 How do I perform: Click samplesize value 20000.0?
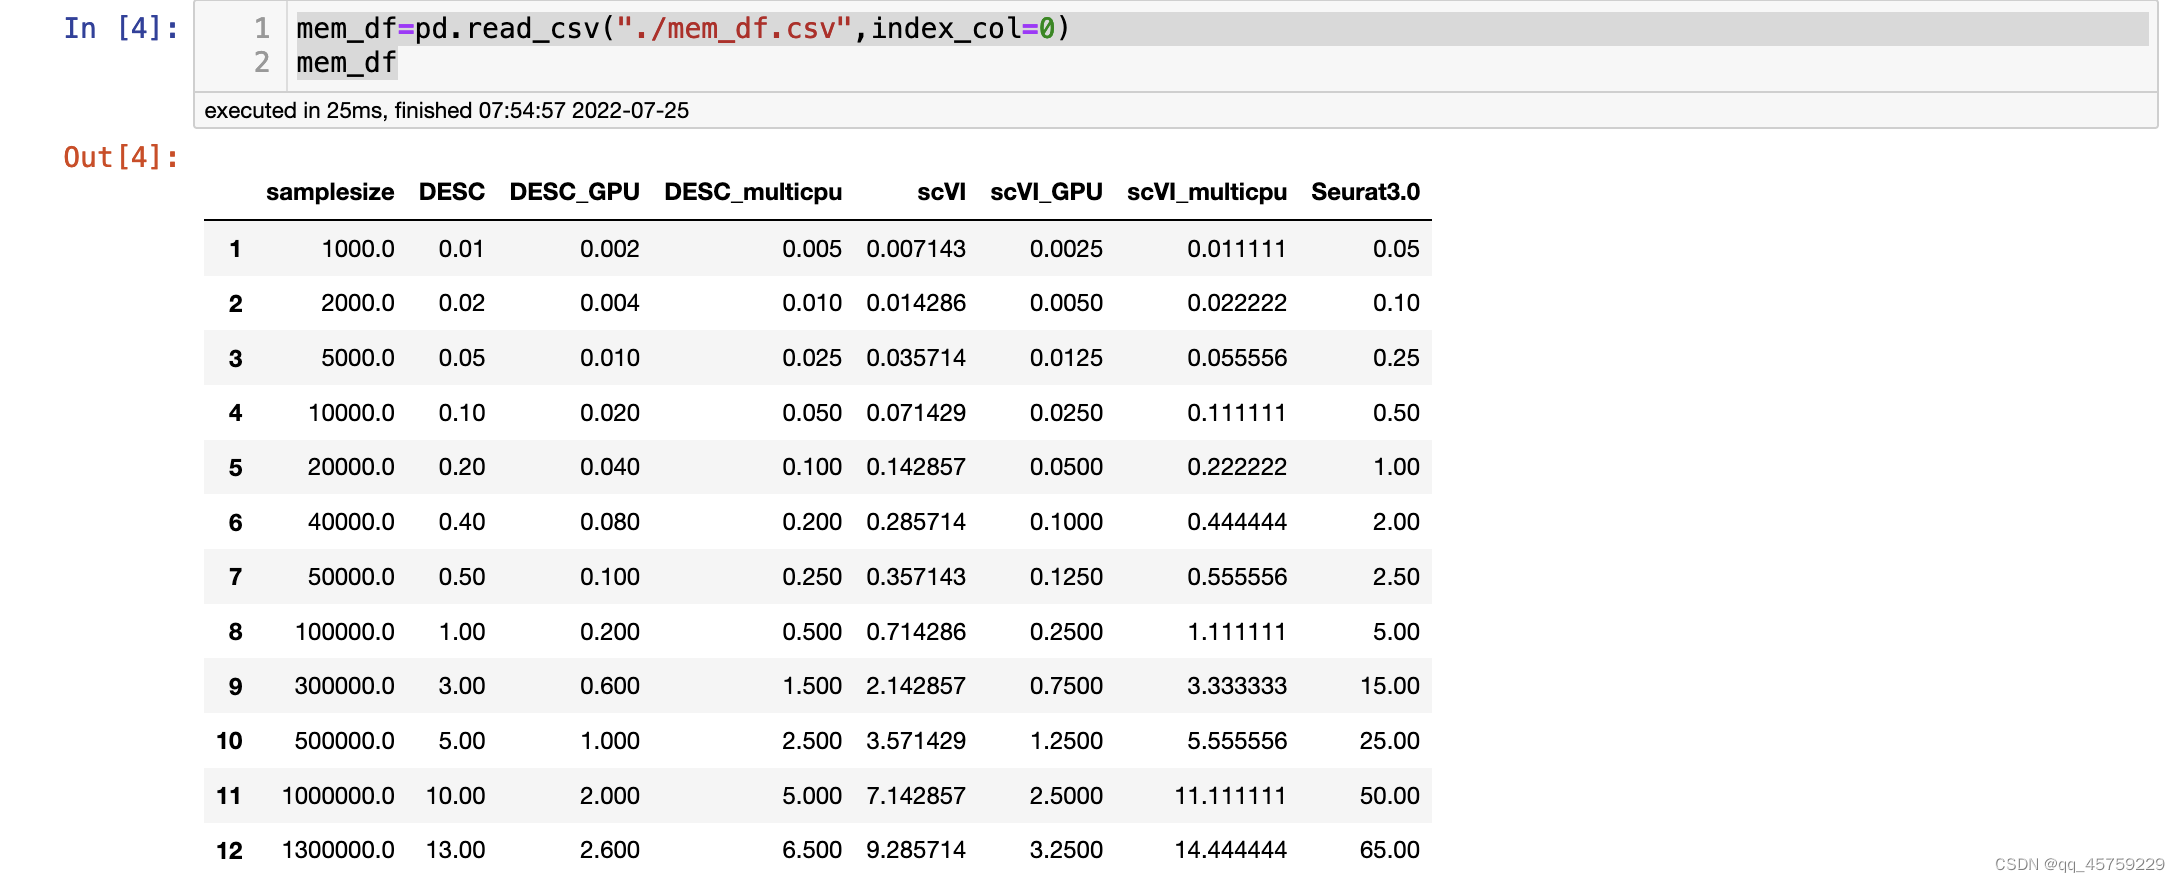[351, 467]
